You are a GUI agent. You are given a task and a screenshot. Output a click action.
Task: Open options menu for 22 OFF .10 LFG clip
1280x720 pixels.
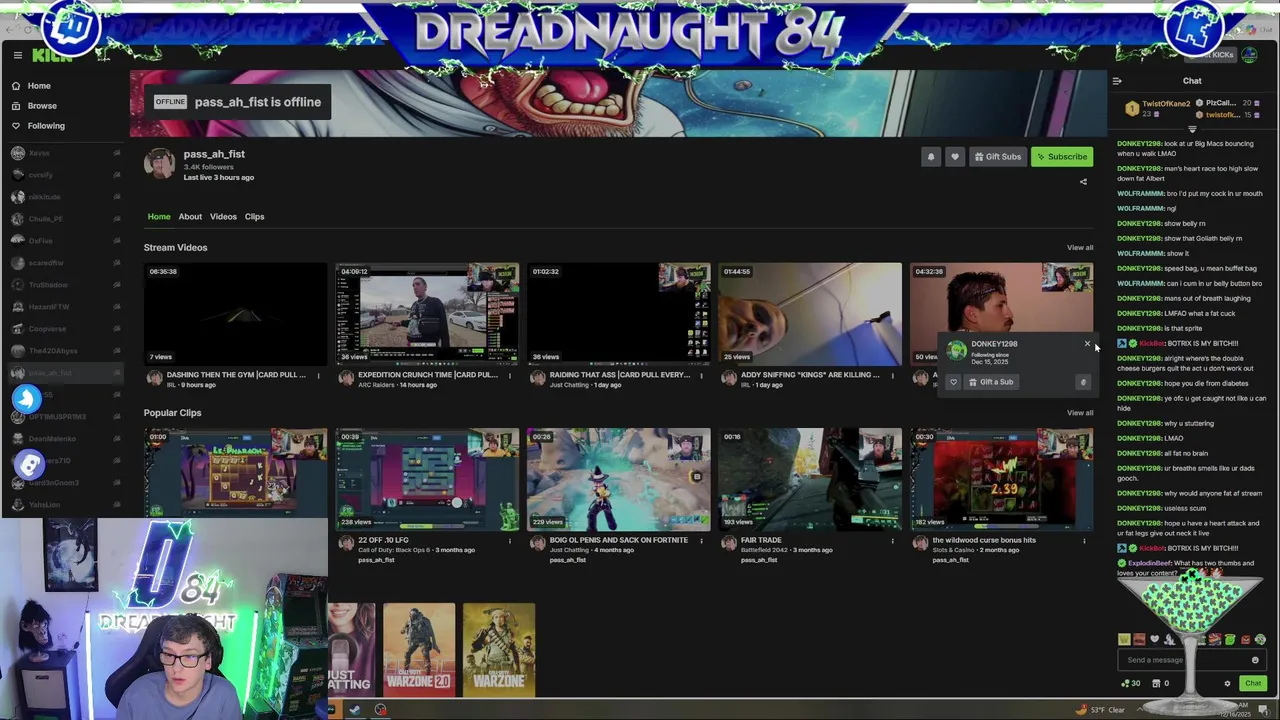(509, 541)
